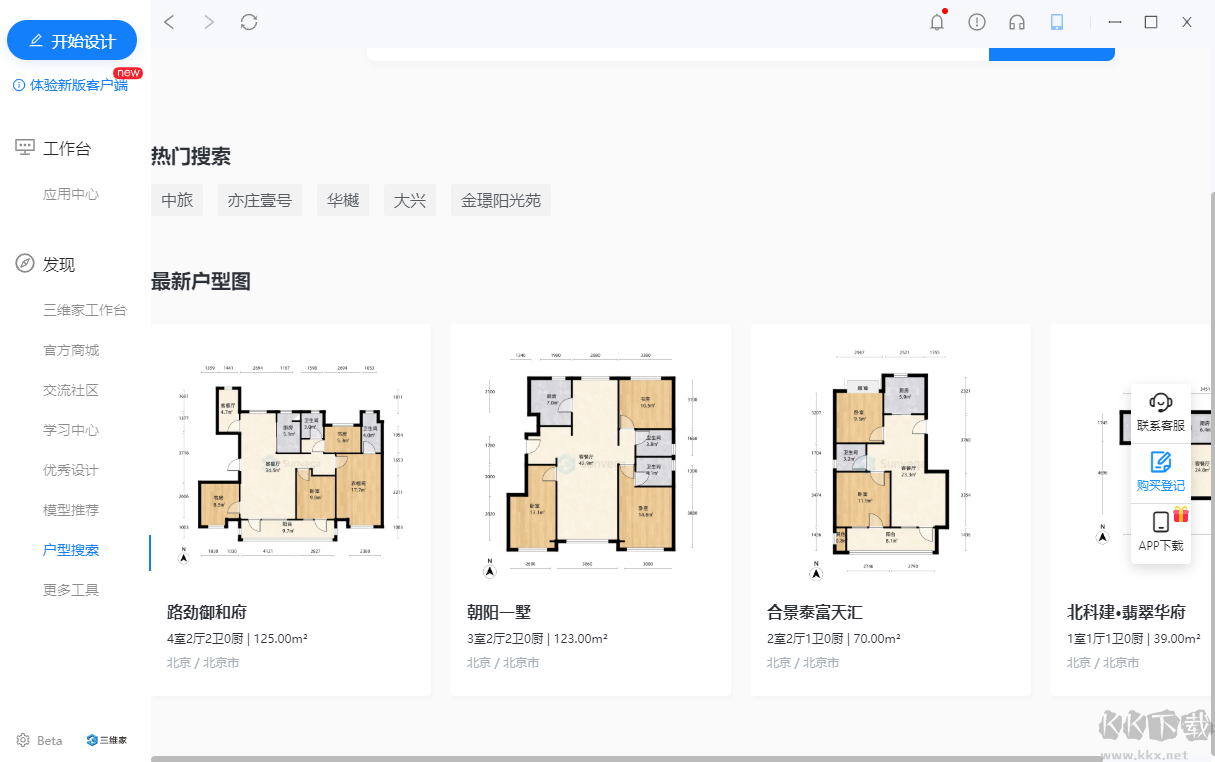Screen dimensions: 1215x762
Task: Search the hot tag 金璟阳光苑
Action: point(500,199)
